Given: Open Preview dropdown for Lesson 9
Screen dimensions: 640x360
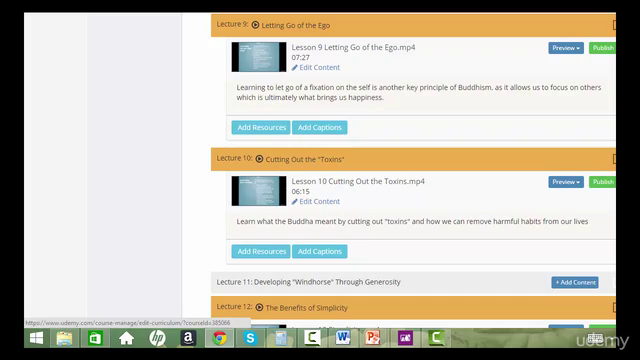Looking at the screenshot, I should coord(566,48).
